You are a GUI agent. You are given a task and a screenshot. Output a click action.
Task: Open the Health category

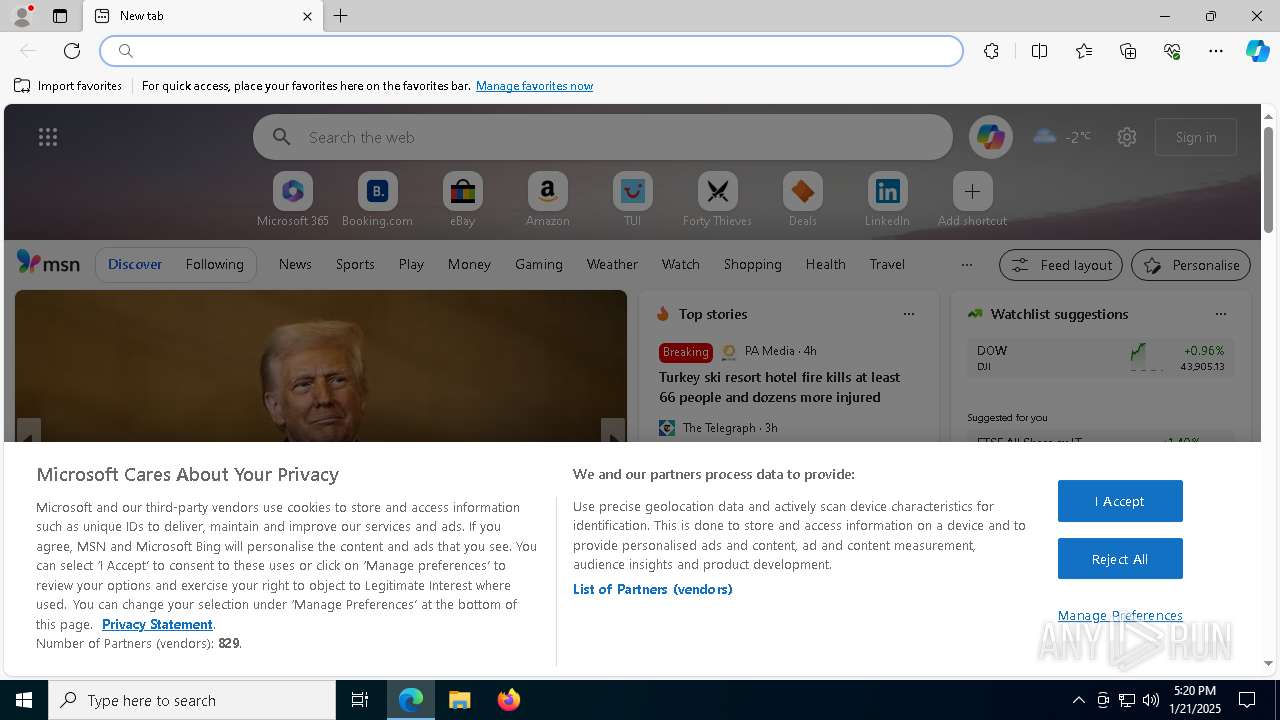coord(825,264)
